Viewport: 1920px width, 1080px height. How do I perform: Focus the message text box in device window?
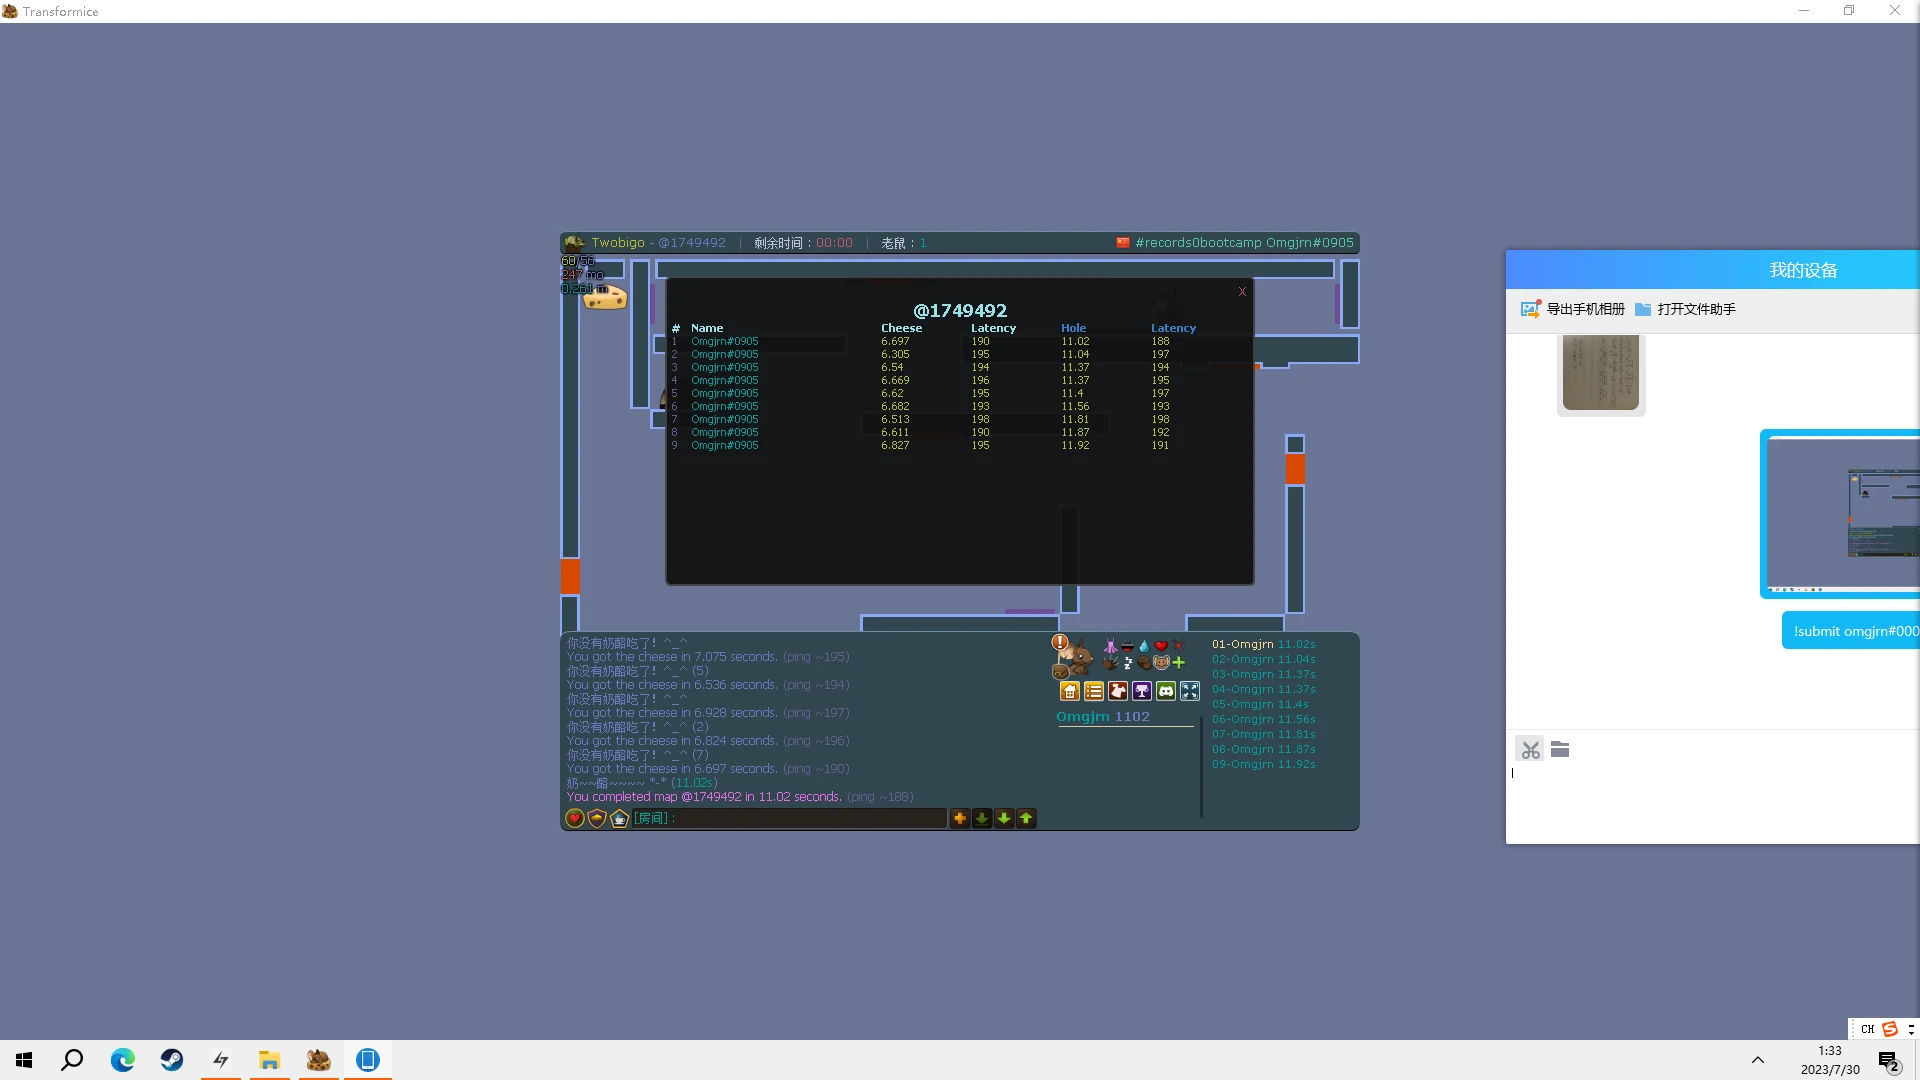click(1713, 804)
